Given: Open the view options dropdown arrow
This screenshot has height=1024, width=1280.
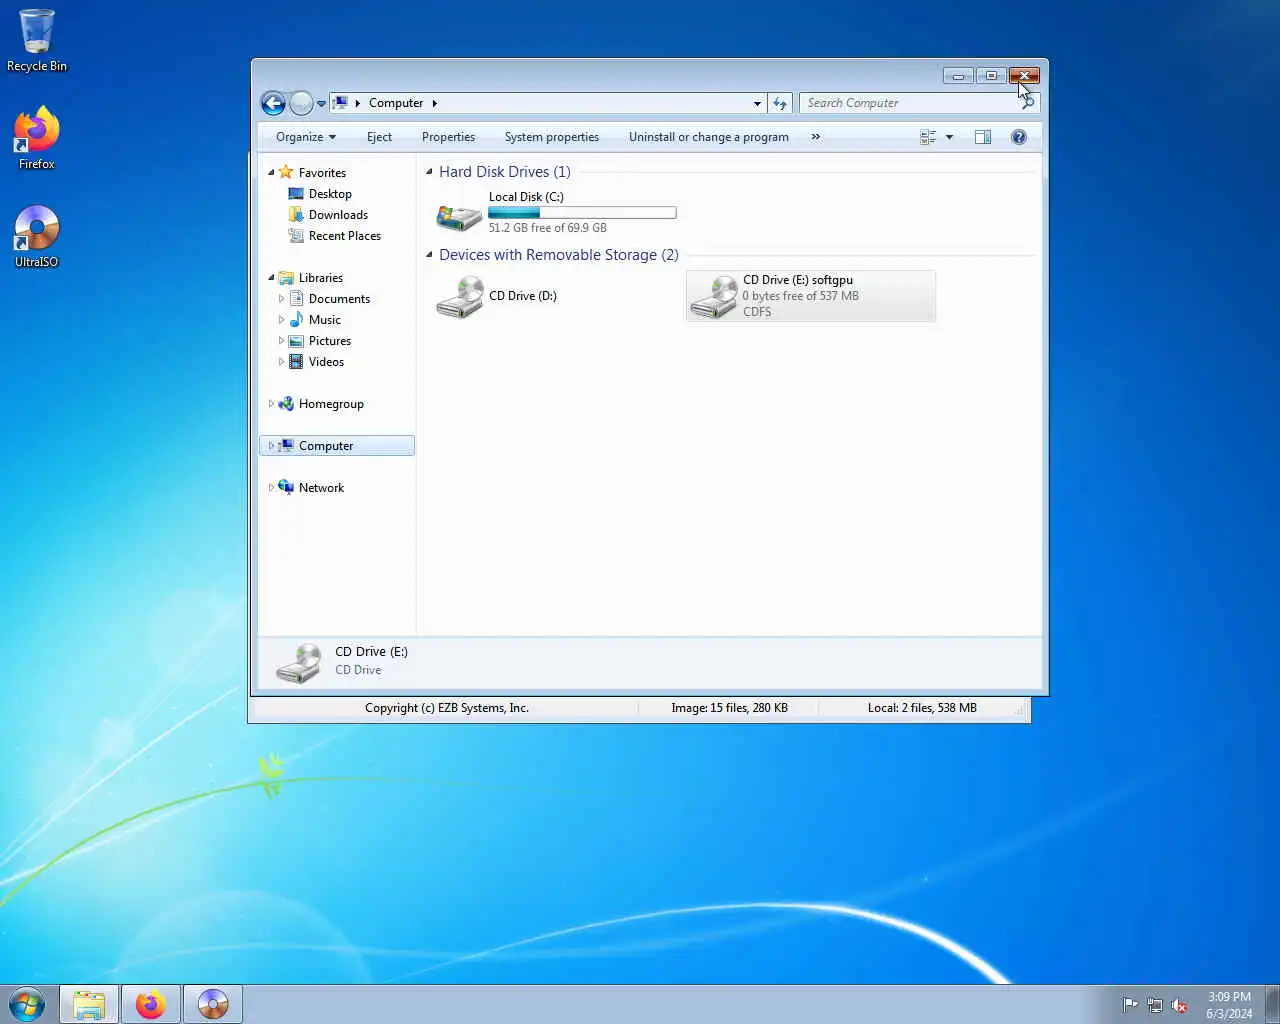Looking at the screenshot, I should [x=950, y=137].
